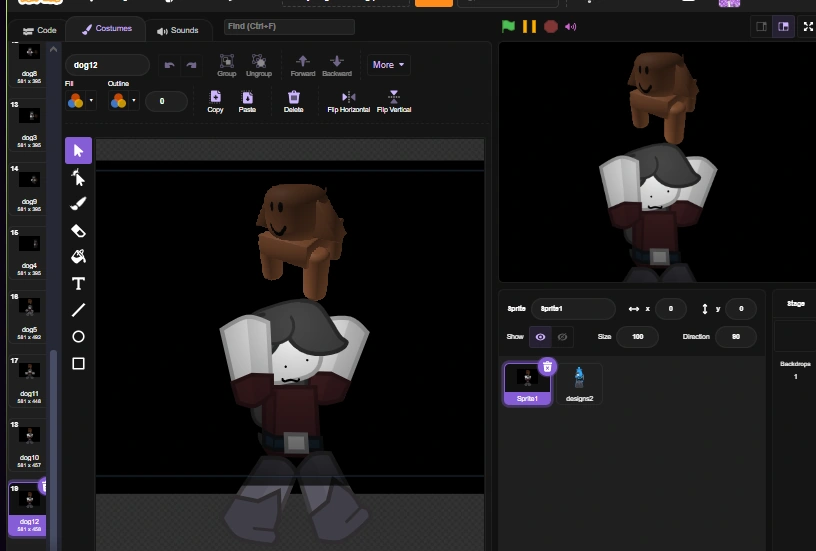
Task: Show the sprite using the eye icon
Action: pyautogui.click(x=540, y=337)
